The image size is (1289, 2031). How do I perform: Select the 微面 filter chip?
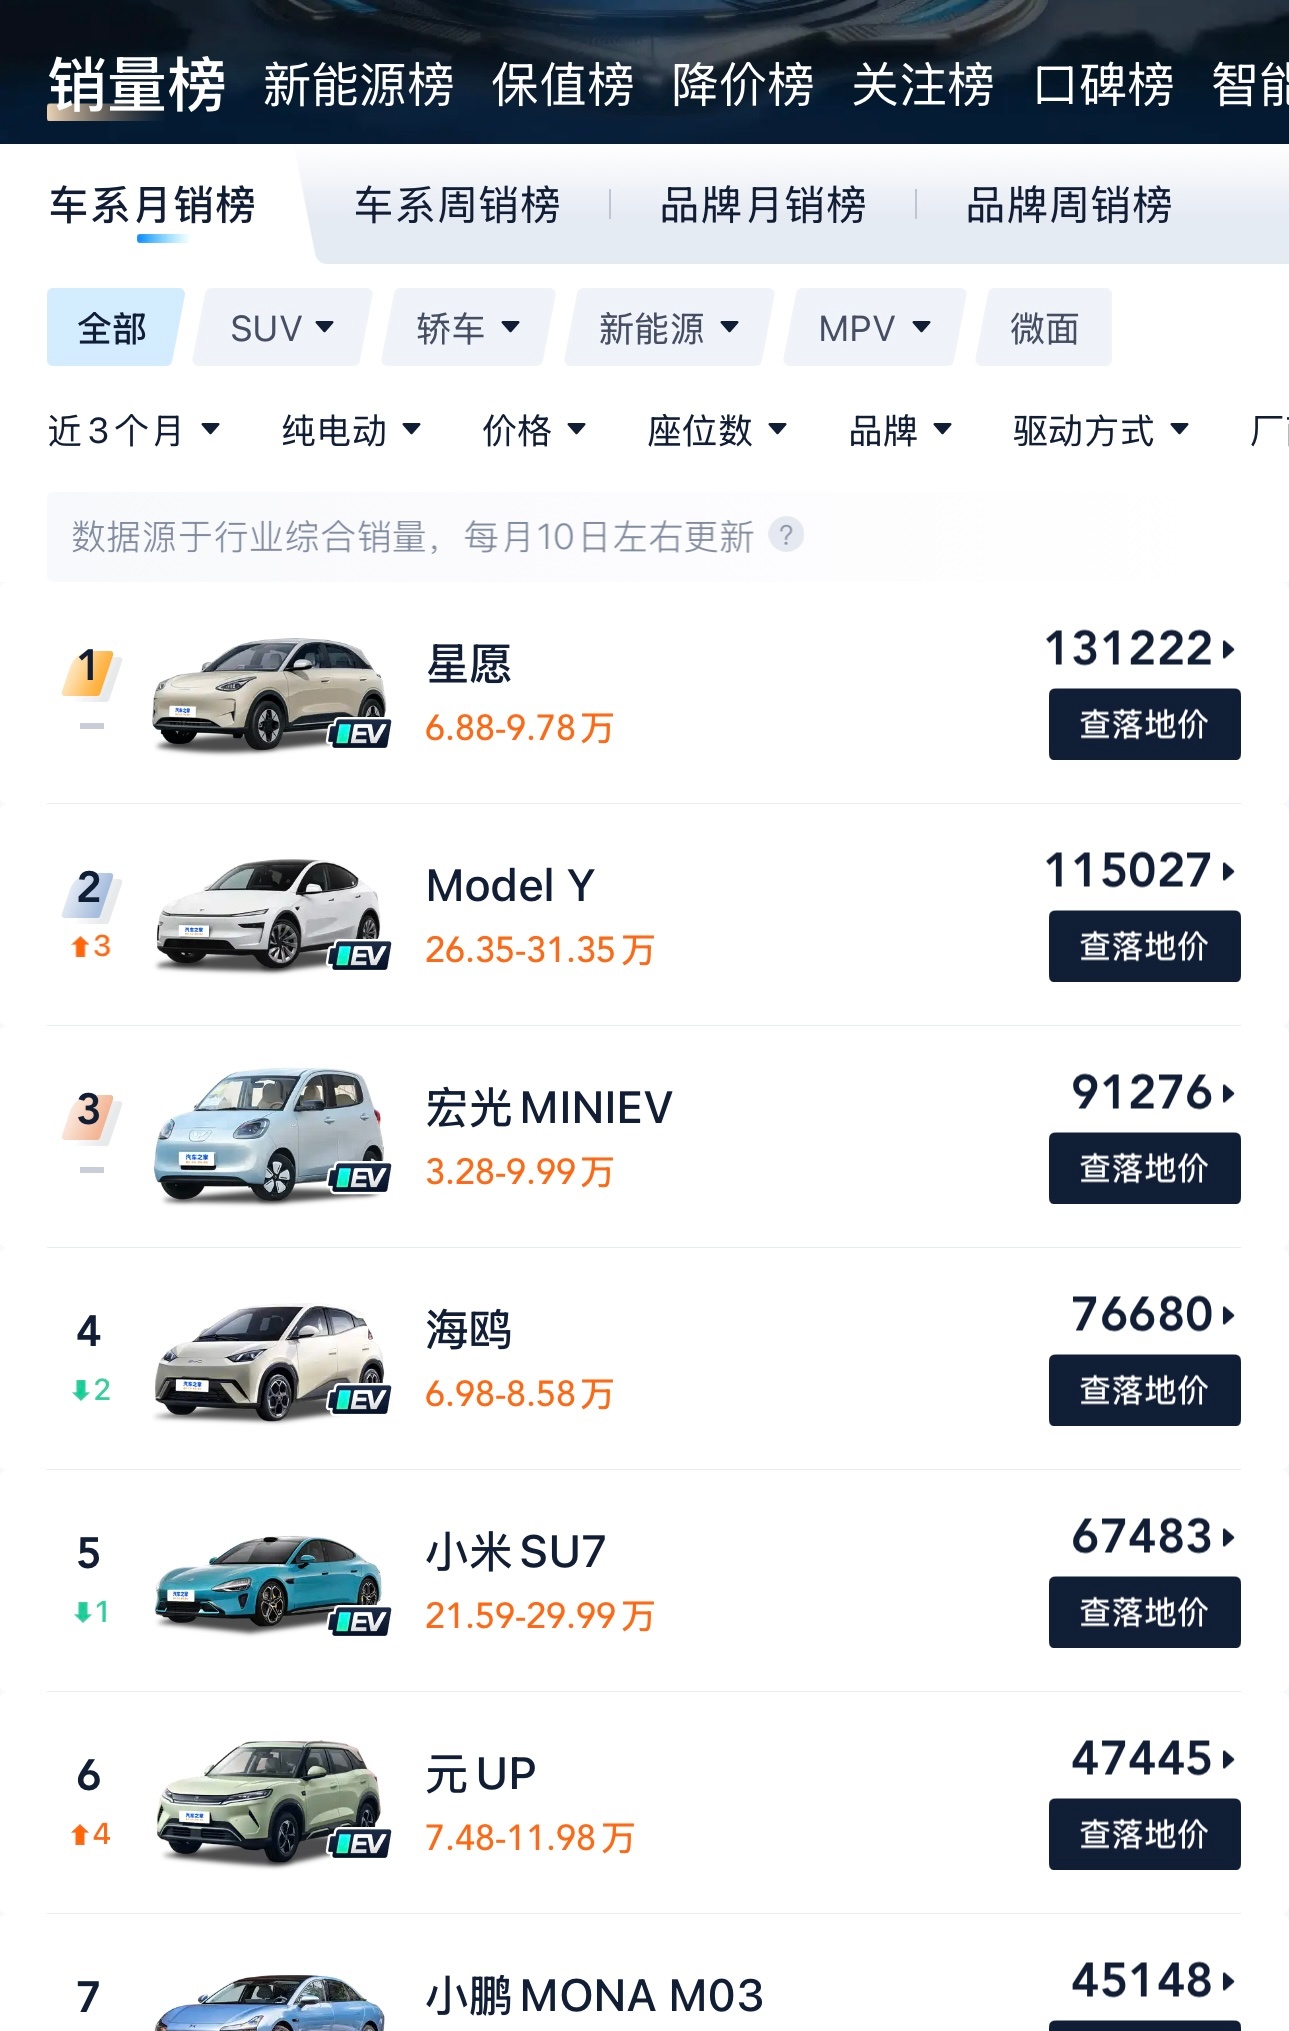pos(1044,328)
